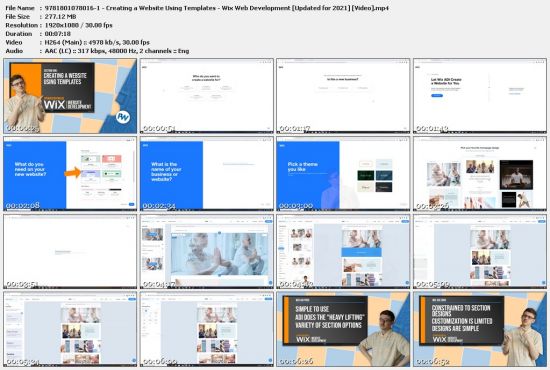This screenshot has height=370, width=550.
Task: Click the resolution value 1920x1080 / 30.00 fps
Action: pyautogui.click(x=79, y=25)
